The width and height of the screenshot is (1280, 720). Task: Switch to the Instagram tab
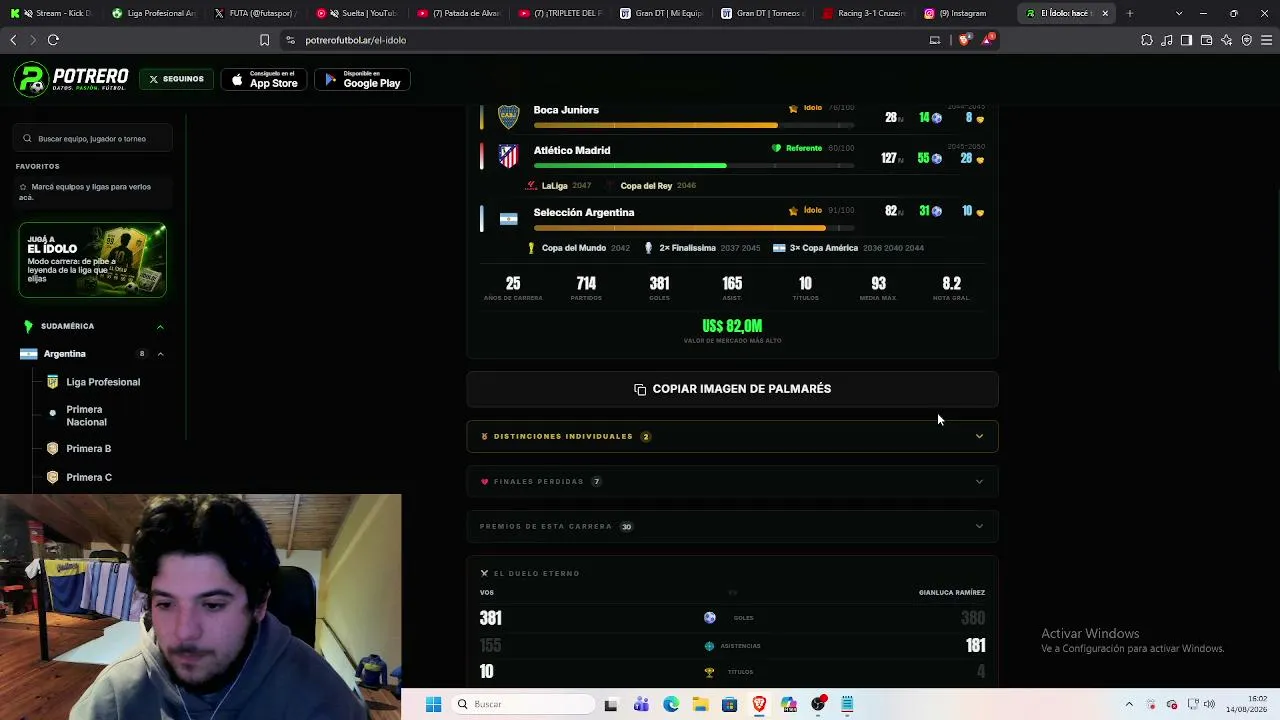(x=965, y=13)
